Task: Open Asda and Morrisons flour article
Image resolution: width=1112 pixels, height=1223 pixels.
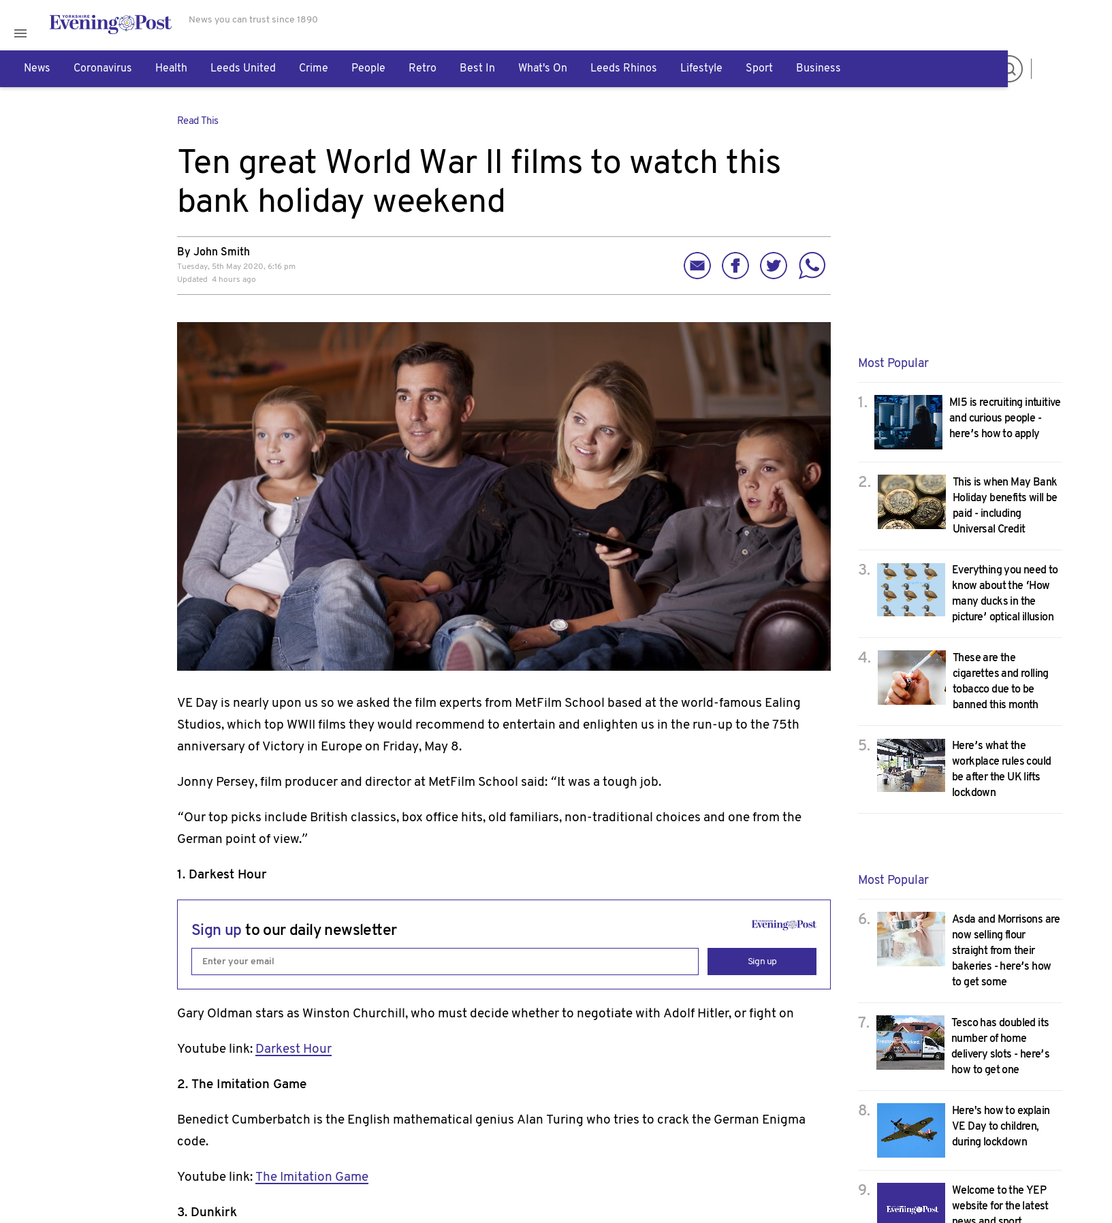Action: [1006, 950]
